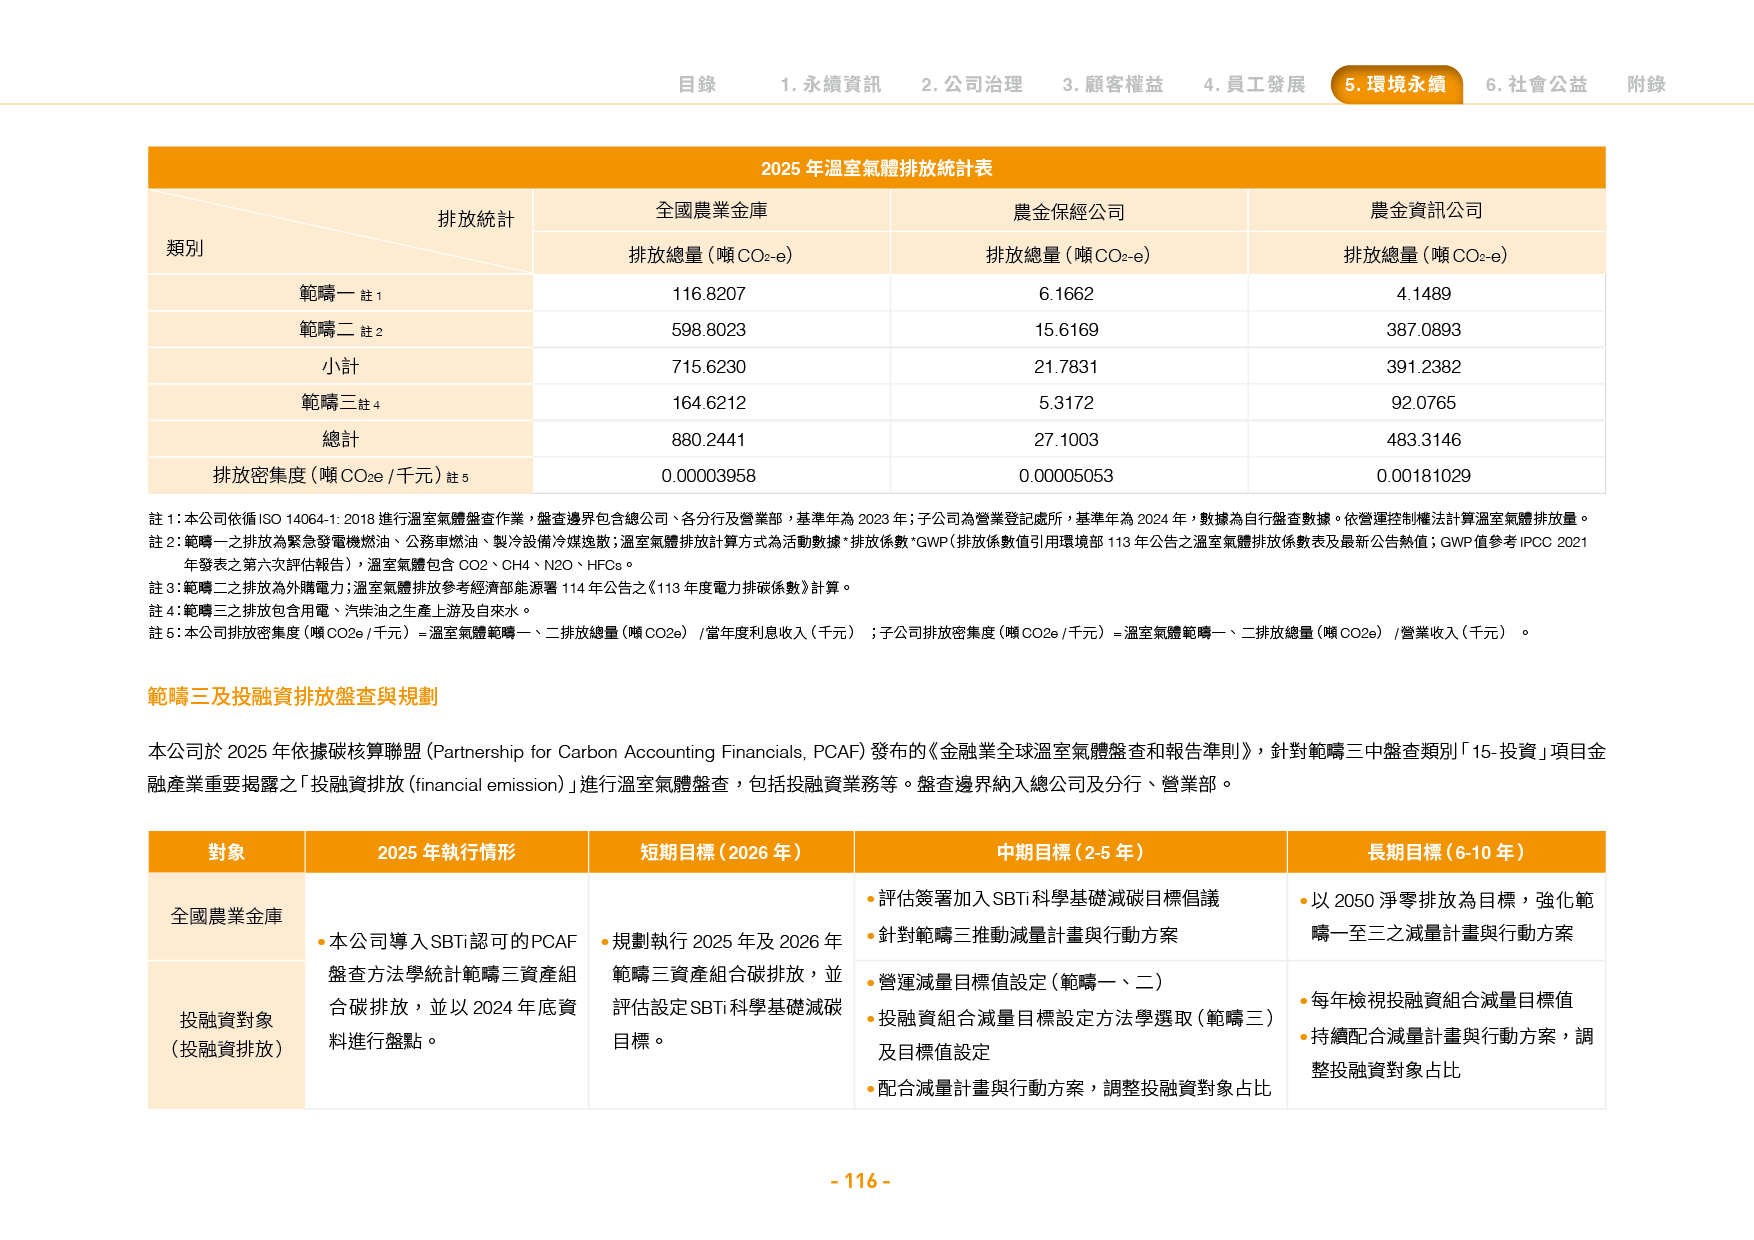Go to the 附錄 tab

point(1646,84)
